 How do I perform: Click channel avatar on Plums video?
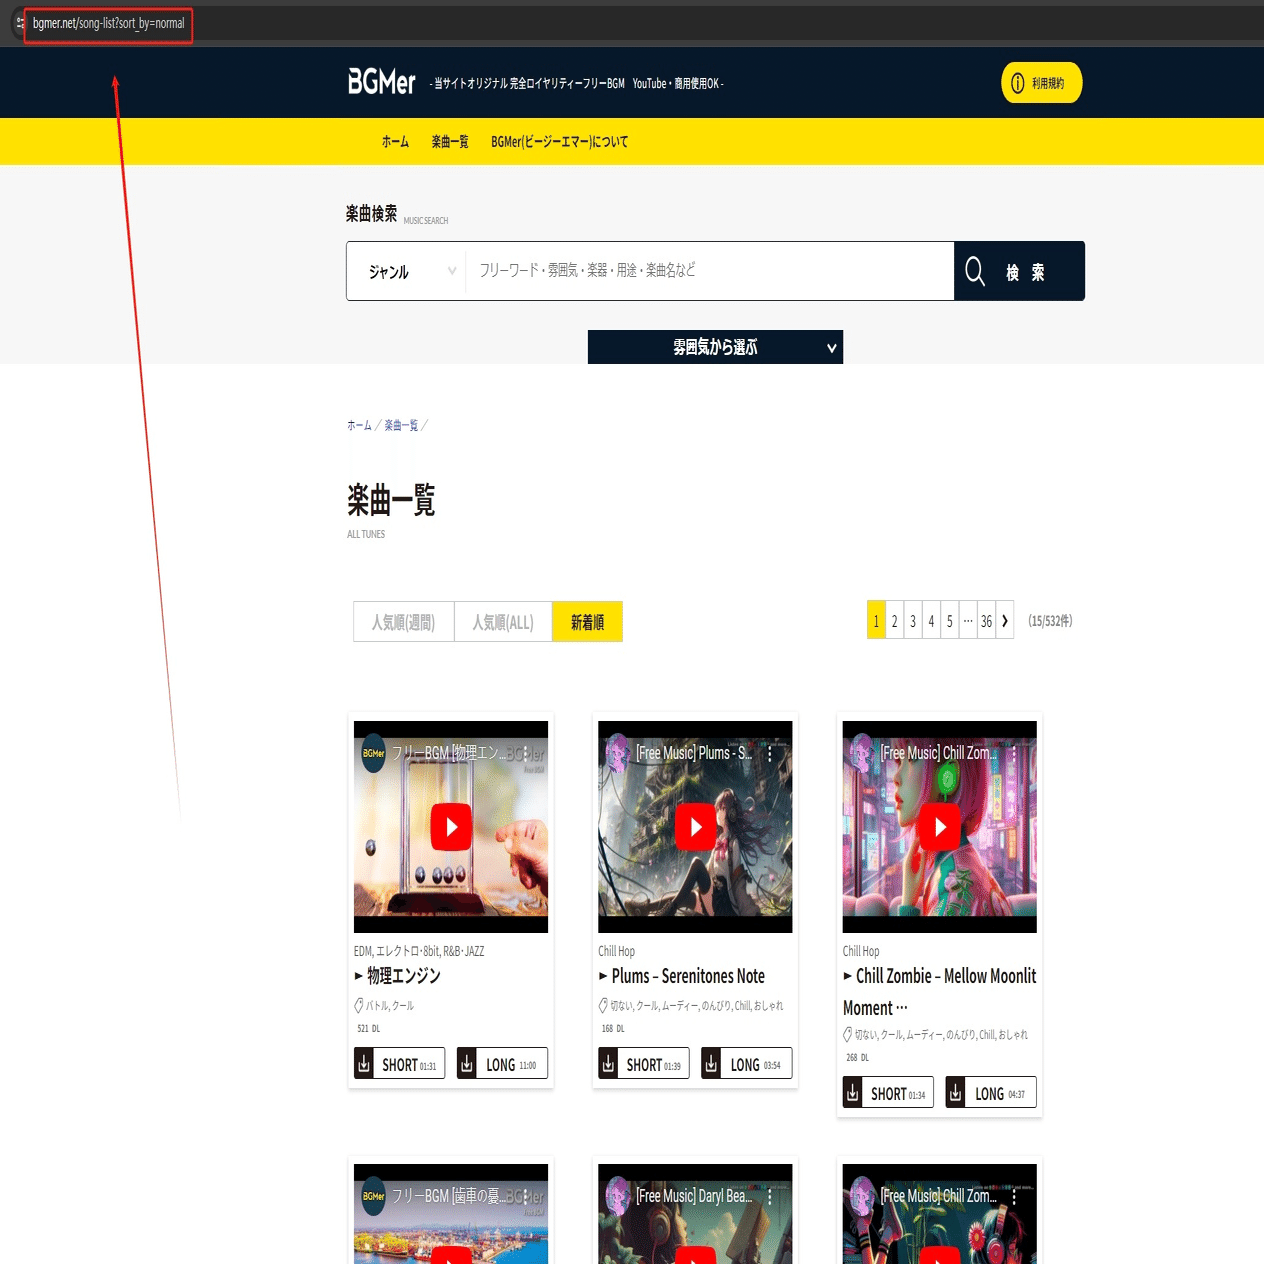[x=618, y=754]
